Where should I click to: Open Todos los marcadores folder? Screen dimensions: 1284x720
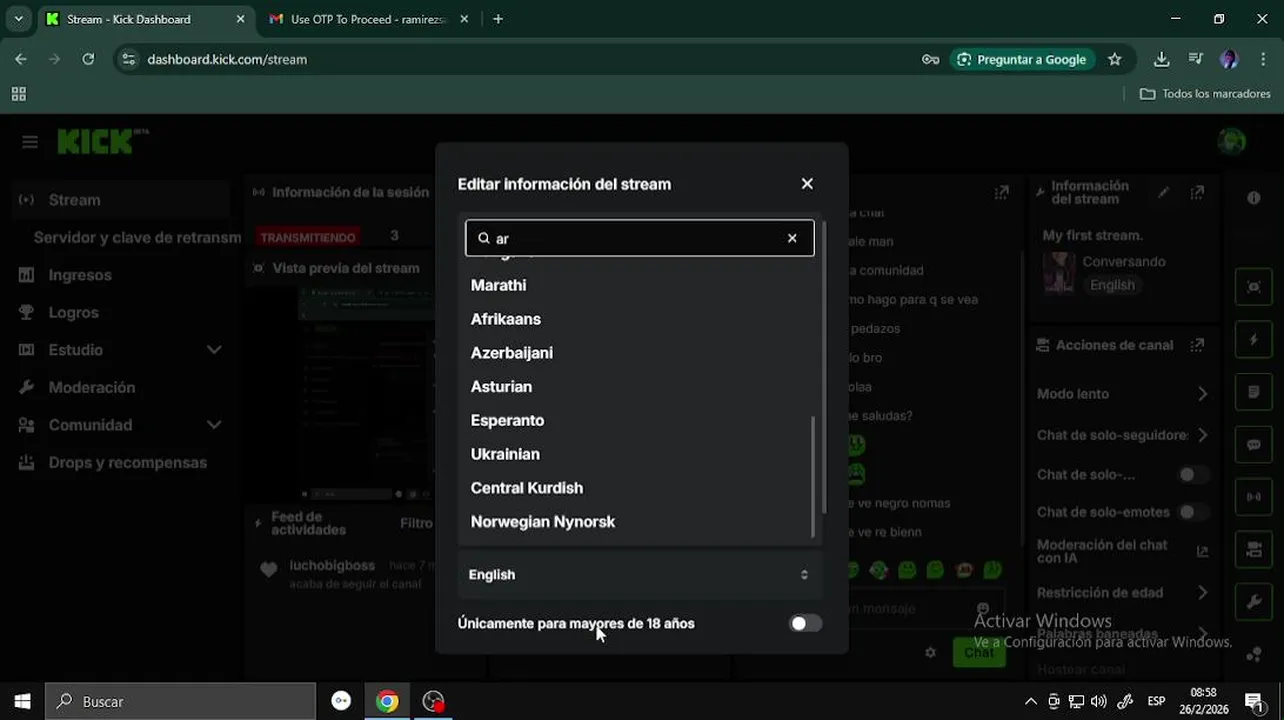pyautogui.click(x=1205, y=93)
